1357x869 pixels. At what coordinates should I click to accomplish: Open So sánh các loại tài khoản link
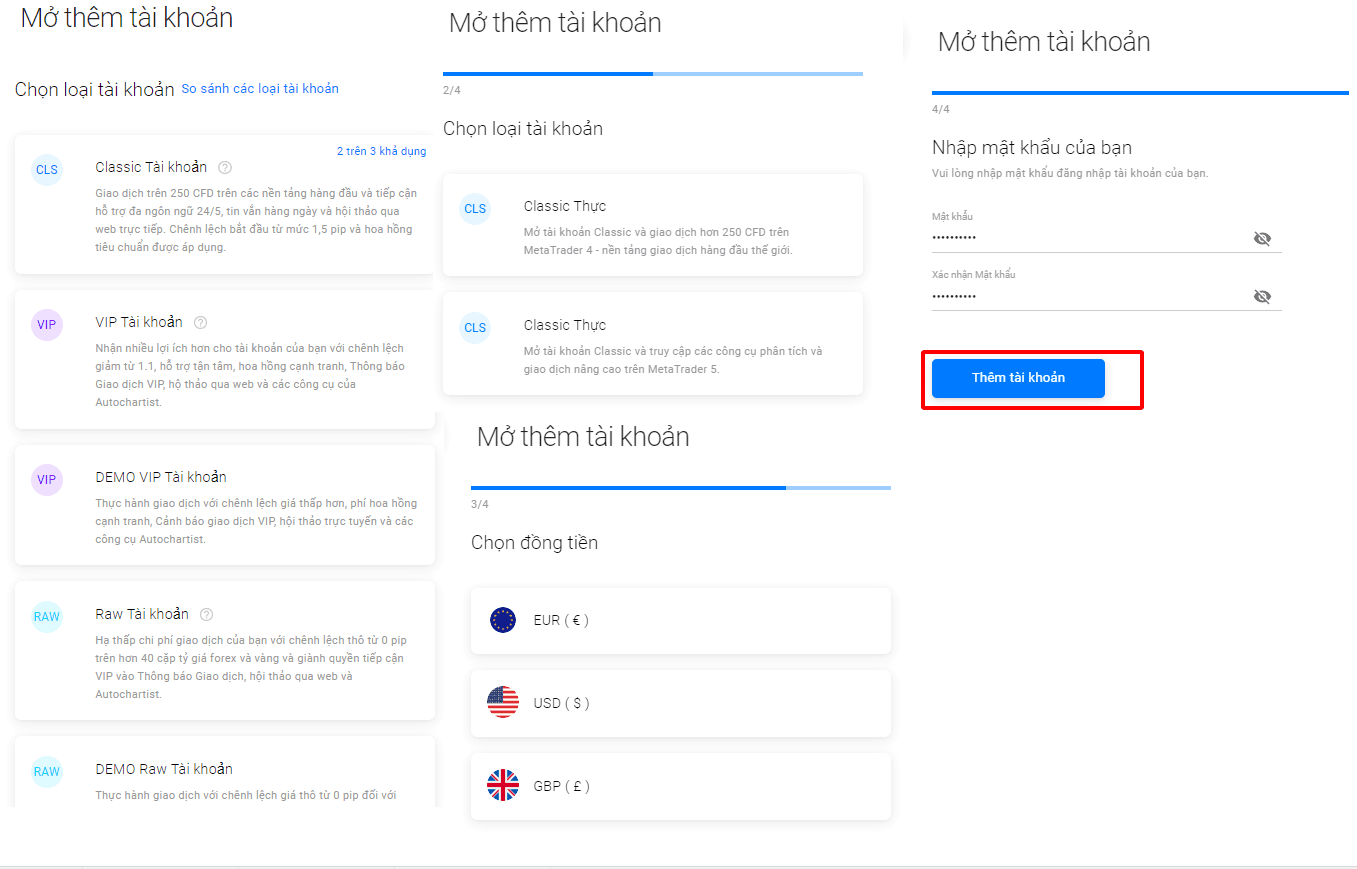point(260,89)
